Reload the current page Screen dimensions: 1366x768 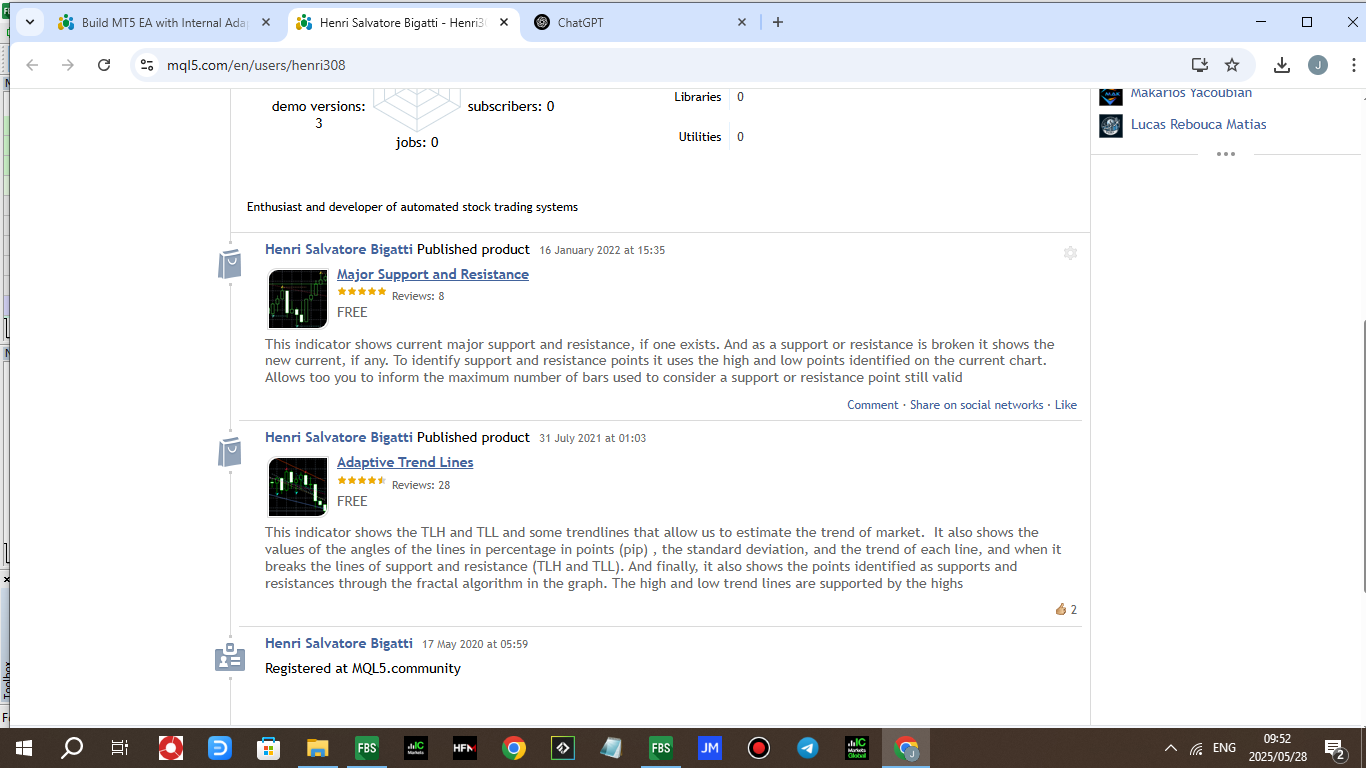click(104, 65)
